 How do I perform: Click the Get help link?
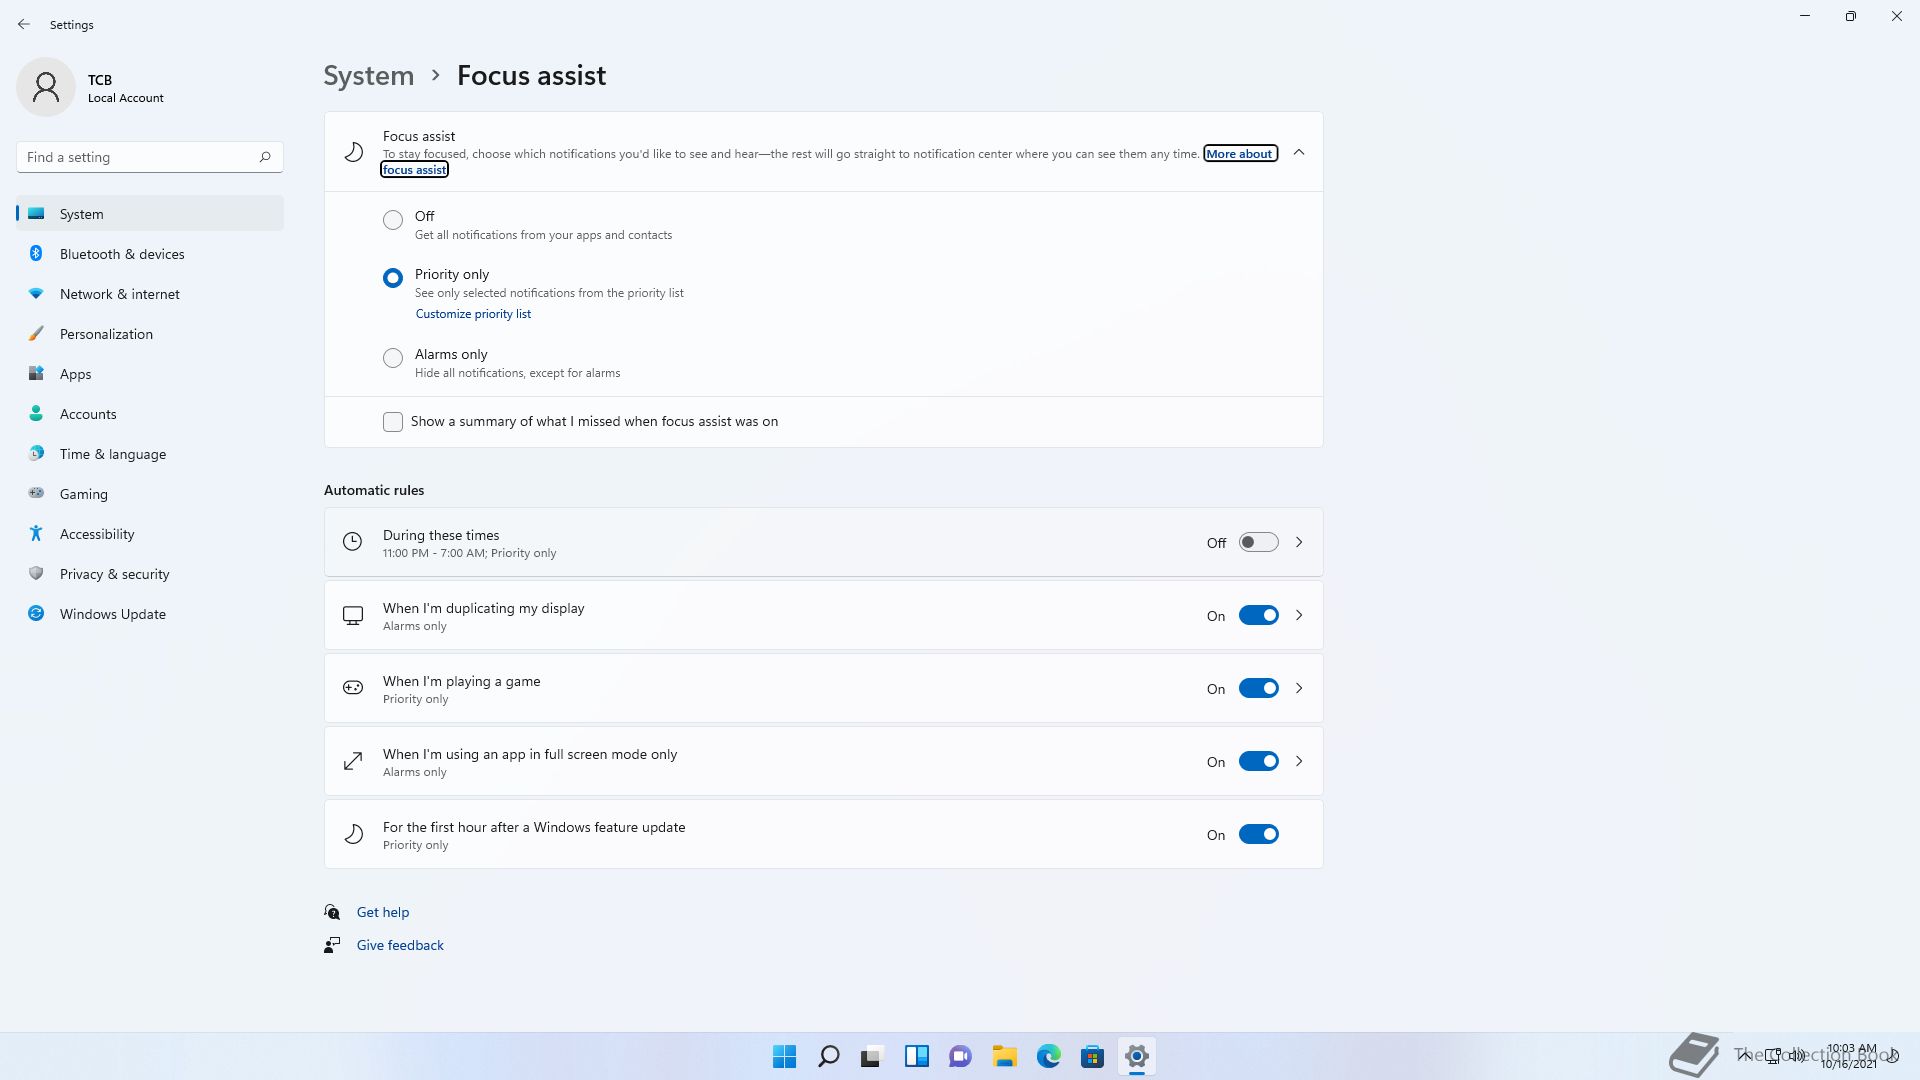pyautogui.click(x=383, y=912)
